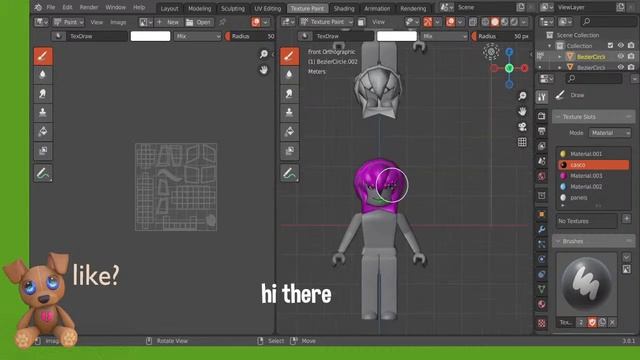This screenshot has width=640, height=360.
Task: Click the zoom magnifier in the 3D viewport
Action: click(522, 96)
